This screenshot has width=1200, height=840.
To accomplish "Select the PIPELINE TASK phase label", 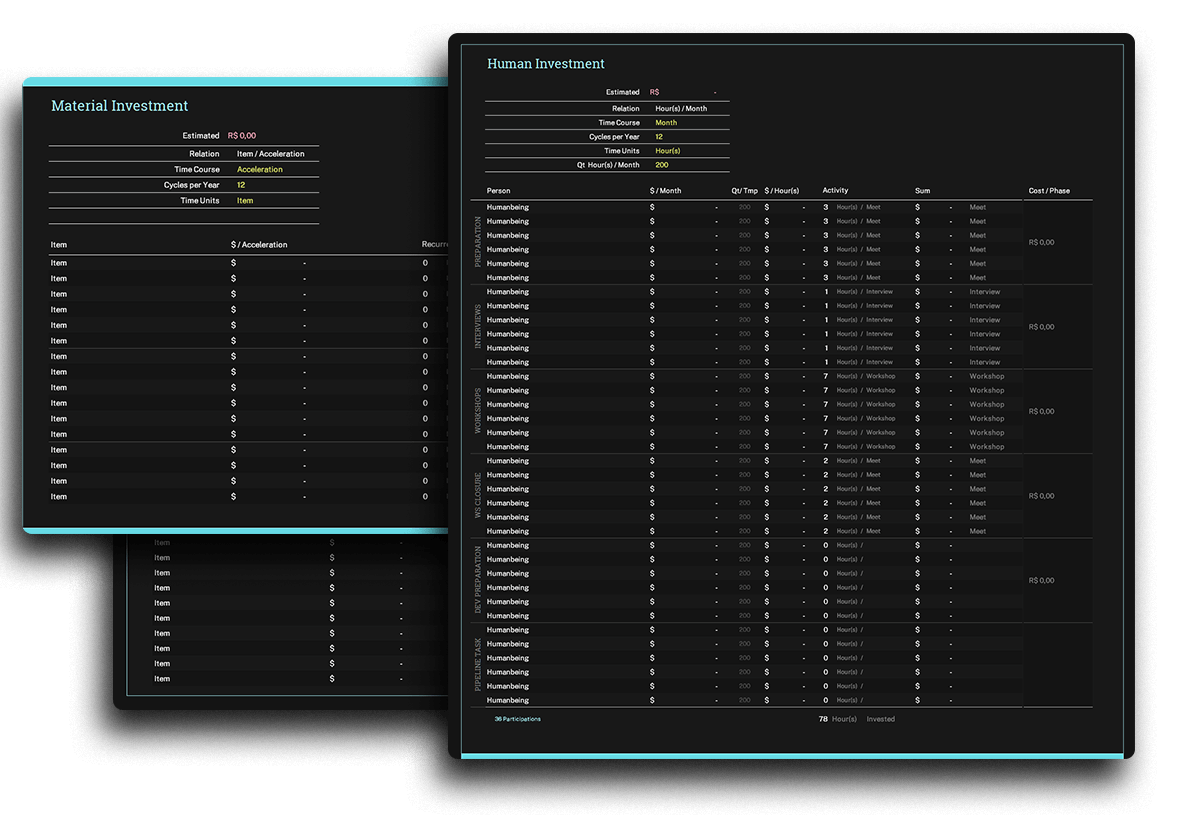I will [477, 664].
